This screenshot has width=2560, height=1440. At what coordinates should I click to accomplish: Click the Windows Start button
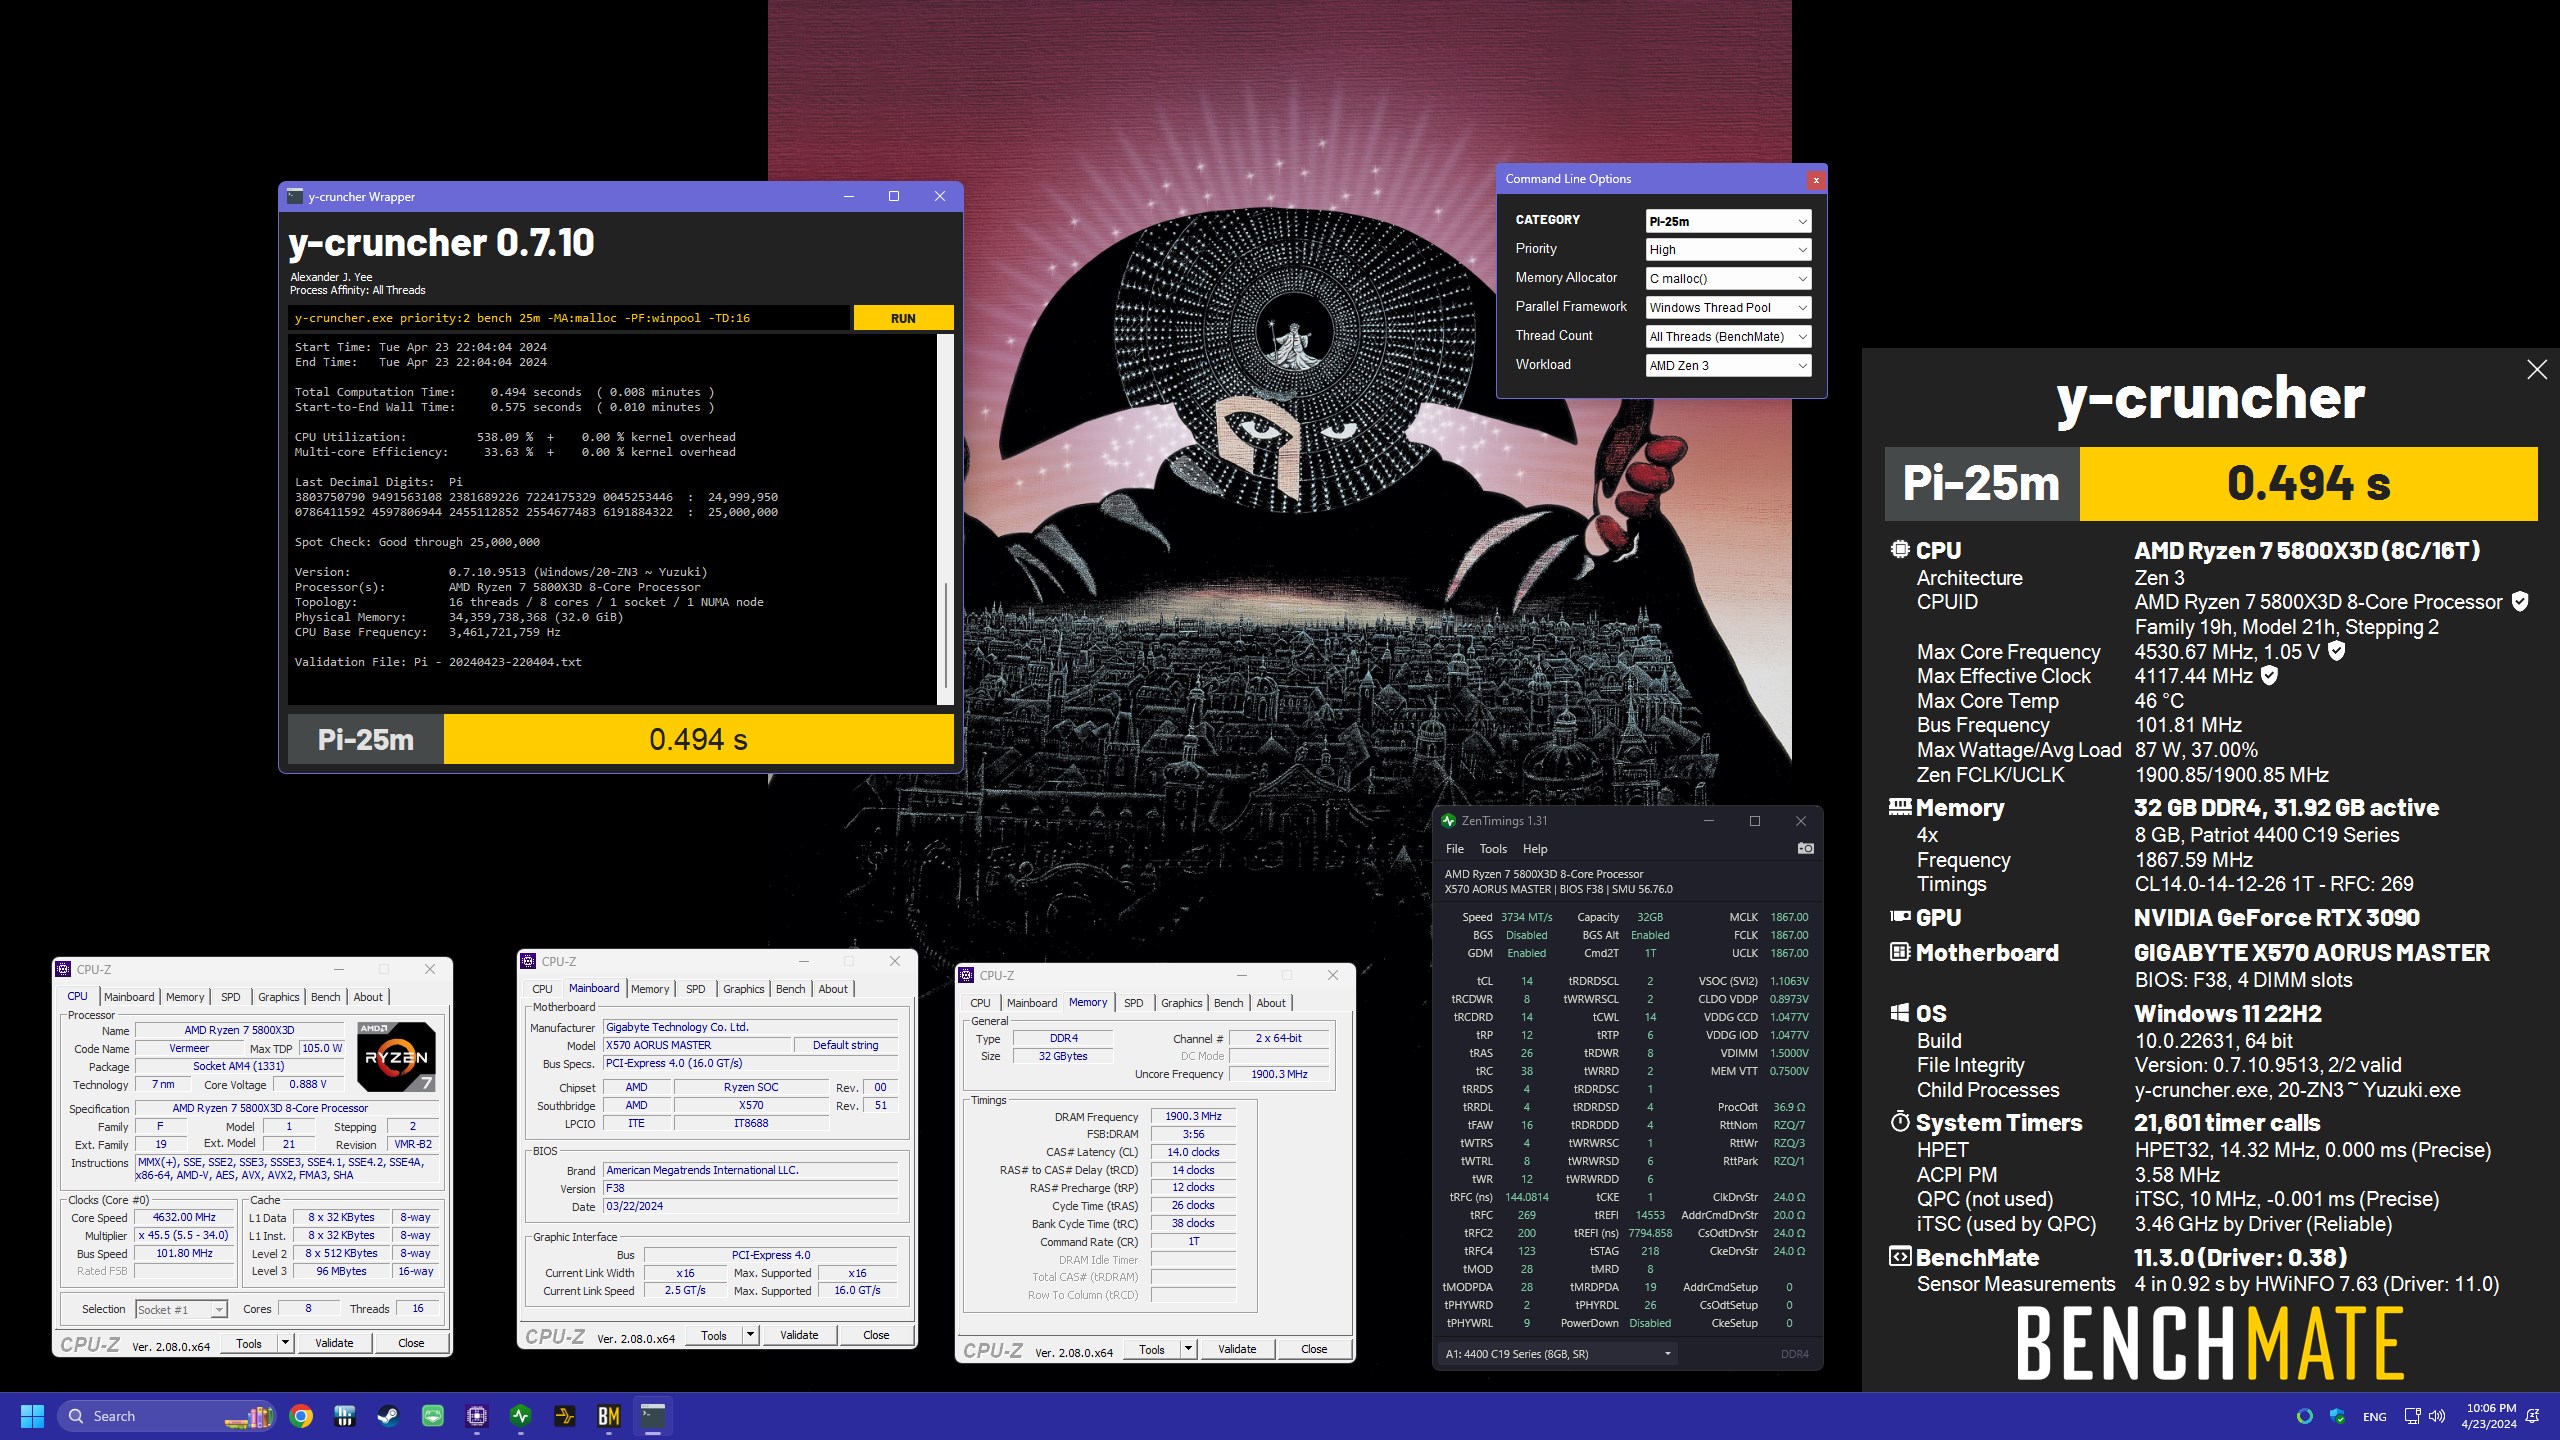[x=32, y=1416]
